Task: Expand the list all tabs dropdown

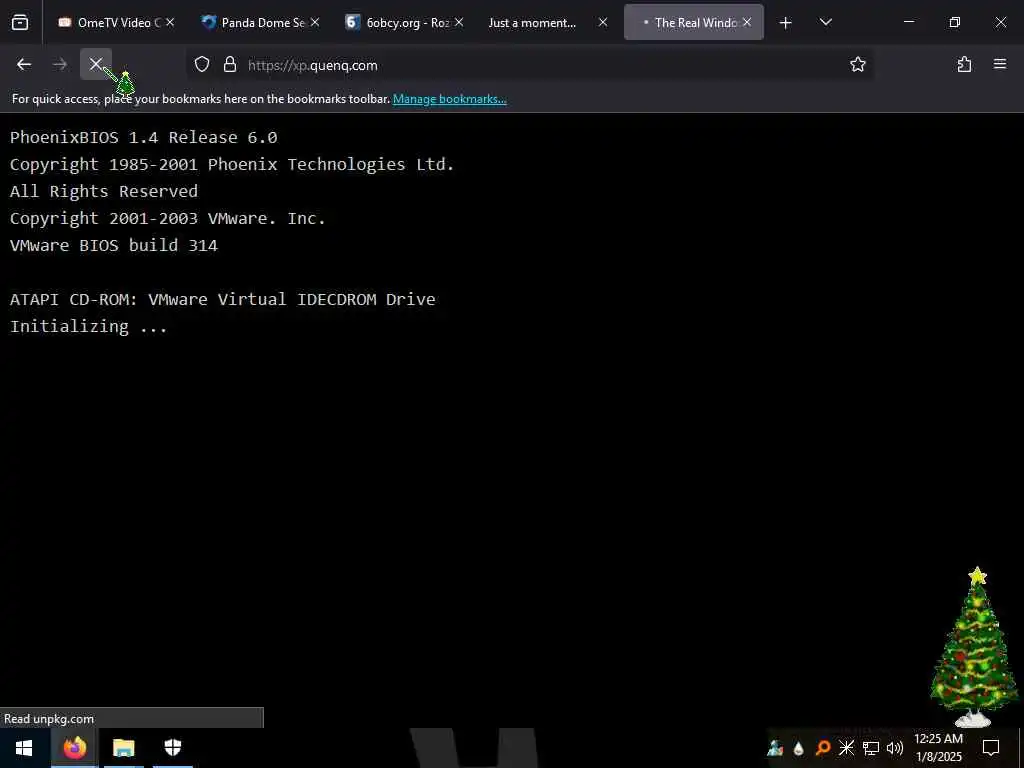Action: 825,22
